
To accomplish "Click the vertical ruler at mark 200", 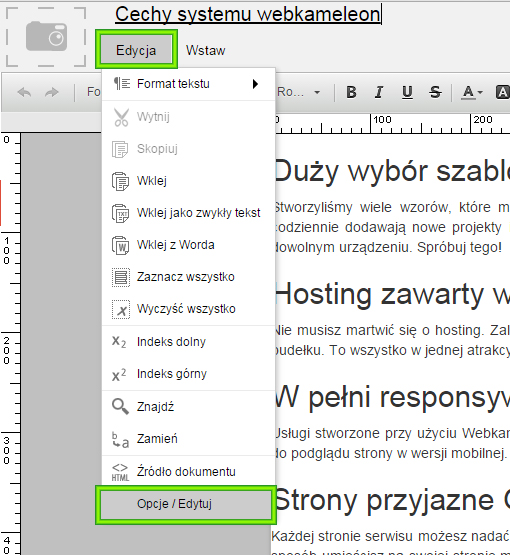I will 6,350.
